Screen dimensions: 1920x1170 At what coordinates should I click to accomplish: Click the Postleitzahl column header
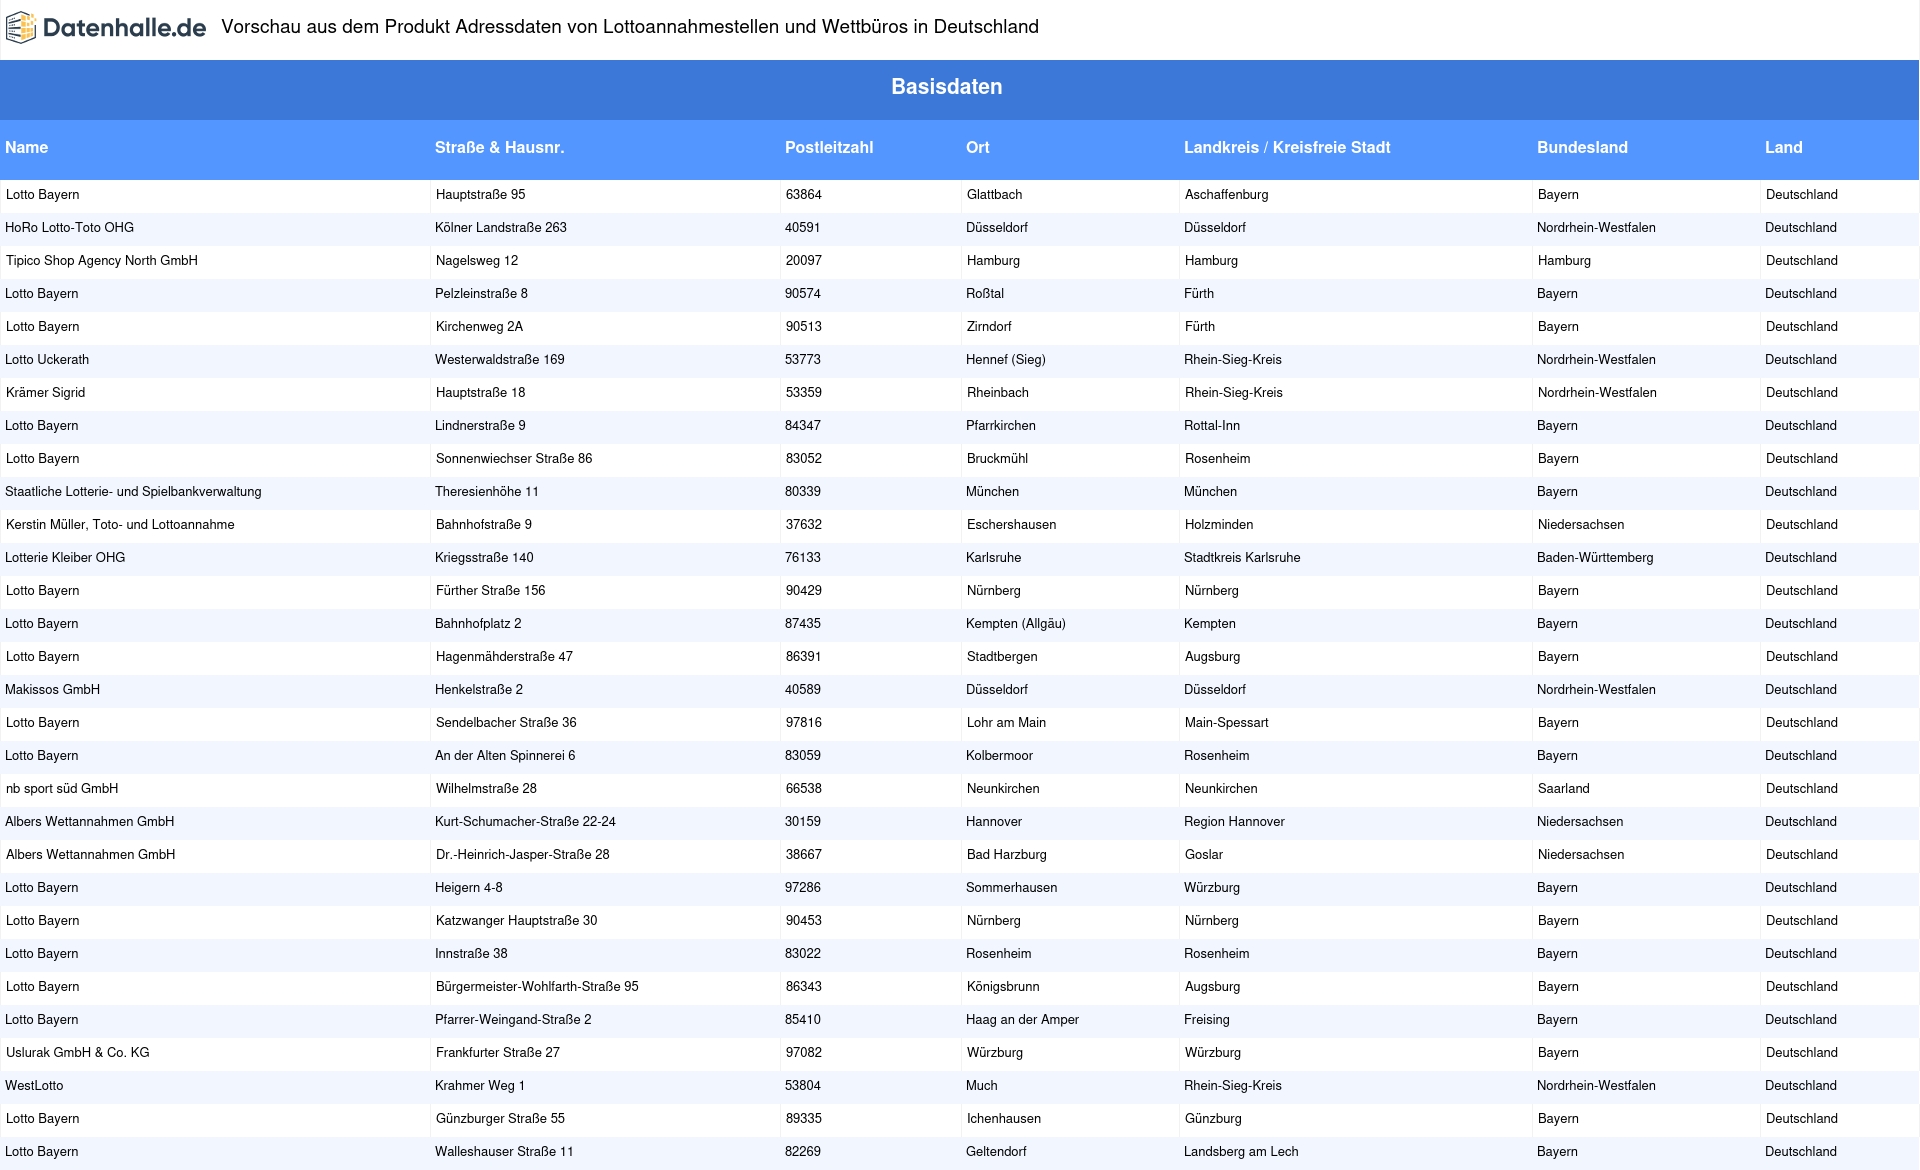tap(829, 147)
